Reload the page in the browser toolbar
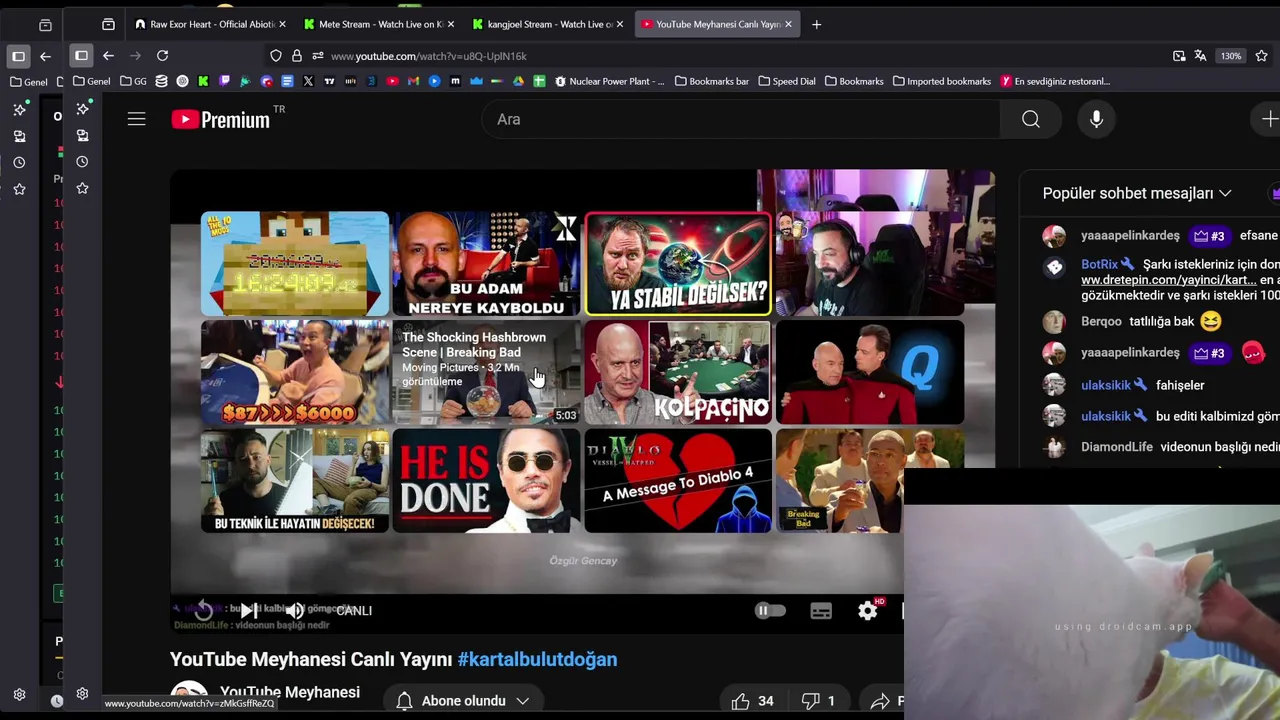Image resolution: width=1280 pixels, height=720 pixels. coord(162,56)
